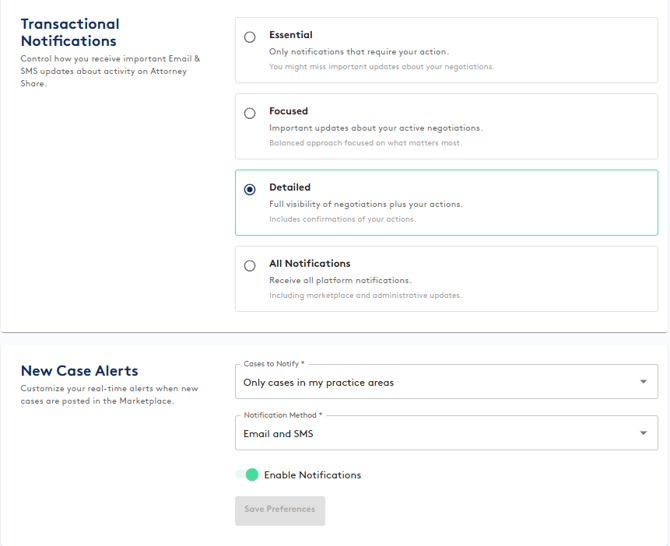Click the 'Email and SMS' selected value
This screenshot has width=670, height=546.
pos(278,434)
